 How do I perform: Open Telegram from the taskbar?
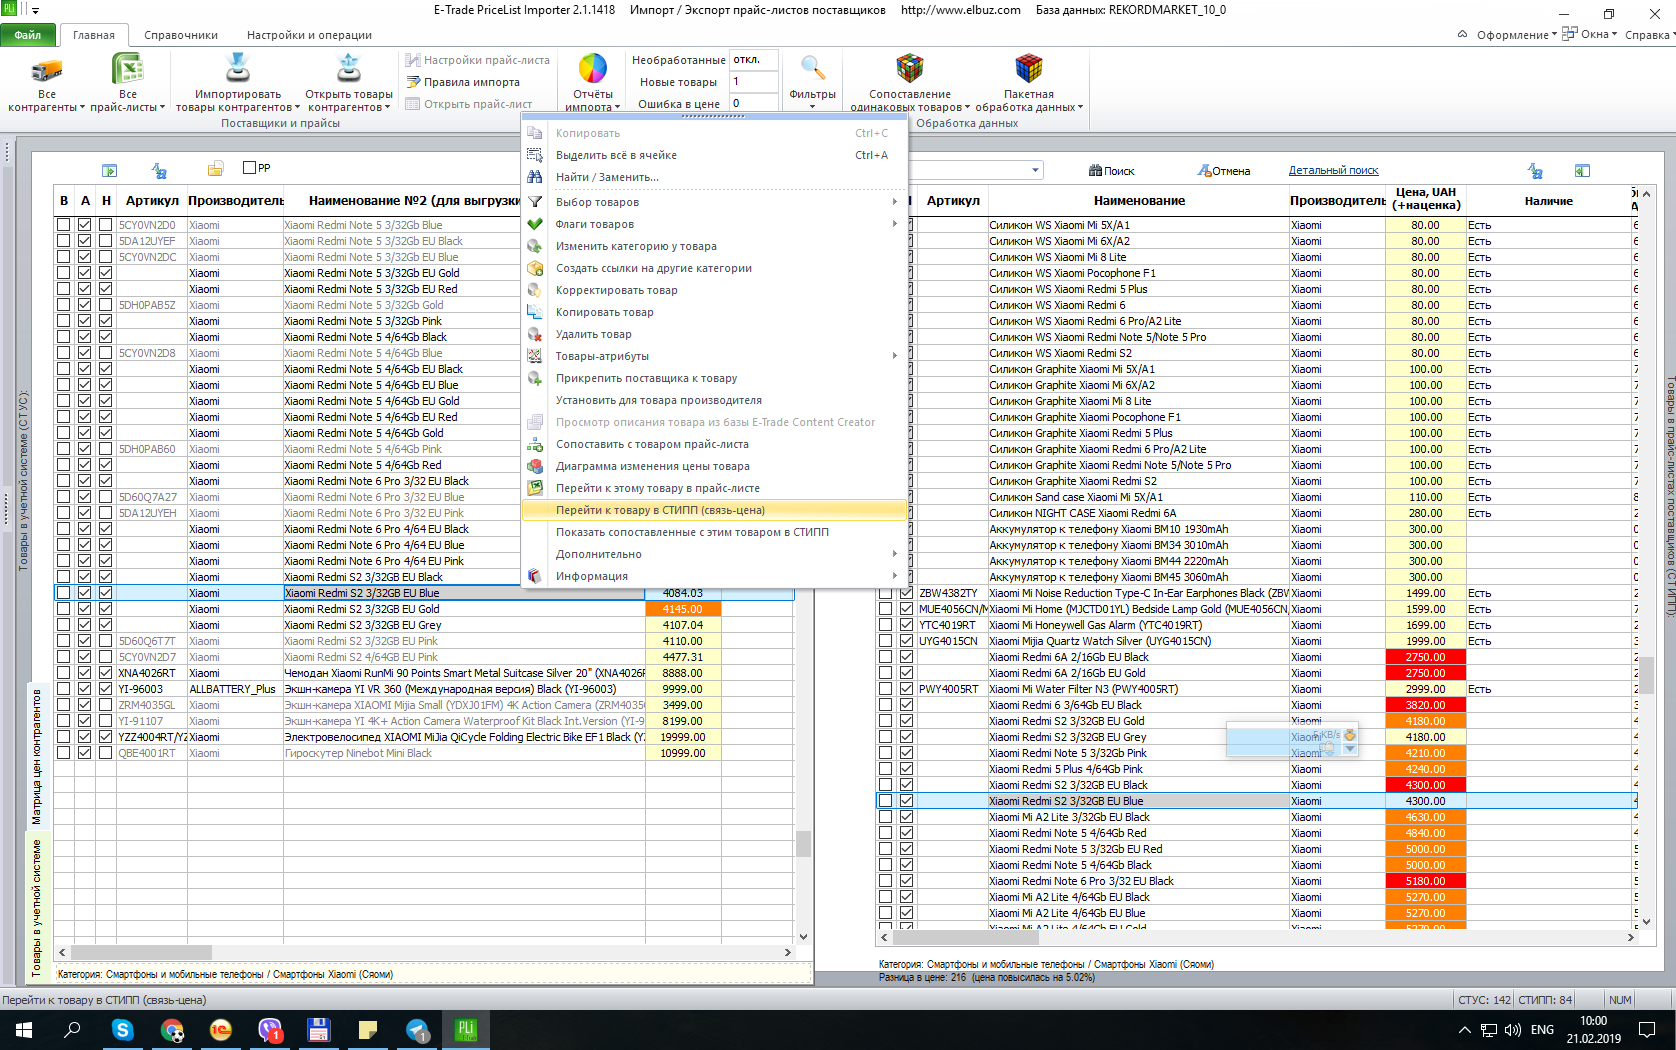(417, 1030)
